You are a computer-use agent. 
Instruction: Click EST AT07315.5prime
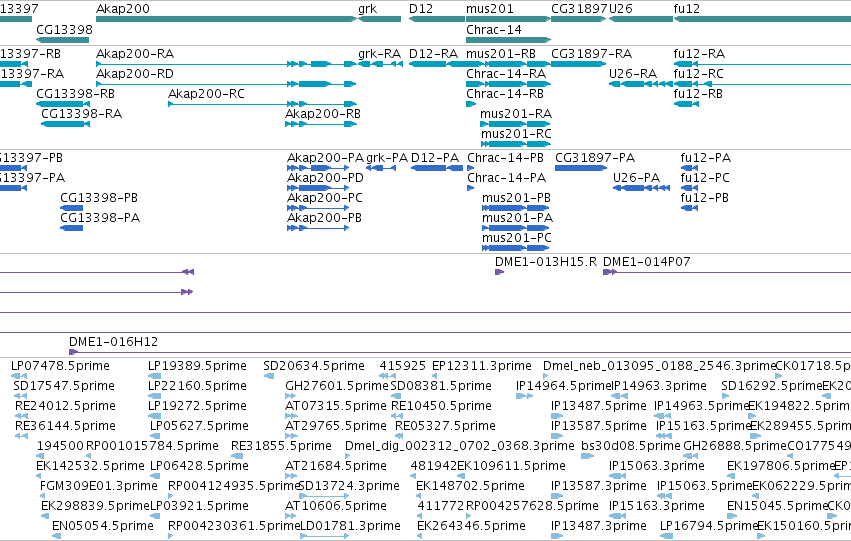[291, 416]
